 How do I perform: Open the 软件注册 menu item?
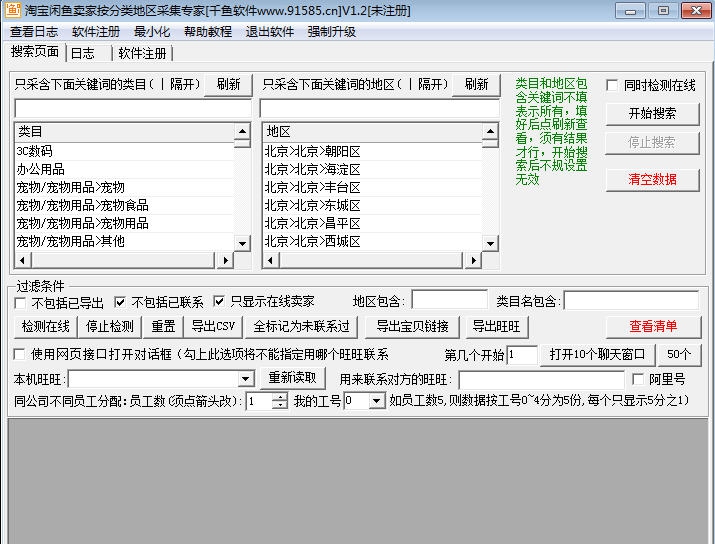pos(96,32)
